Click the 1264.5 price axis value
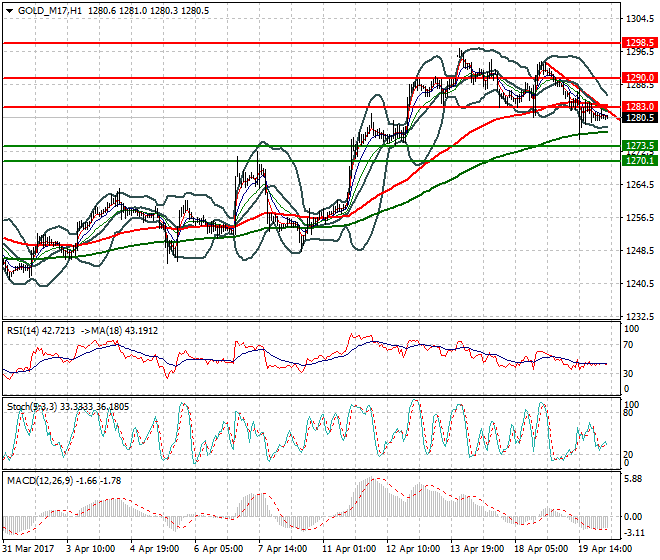This screenshot has height=560, width=660. point(640,185)
